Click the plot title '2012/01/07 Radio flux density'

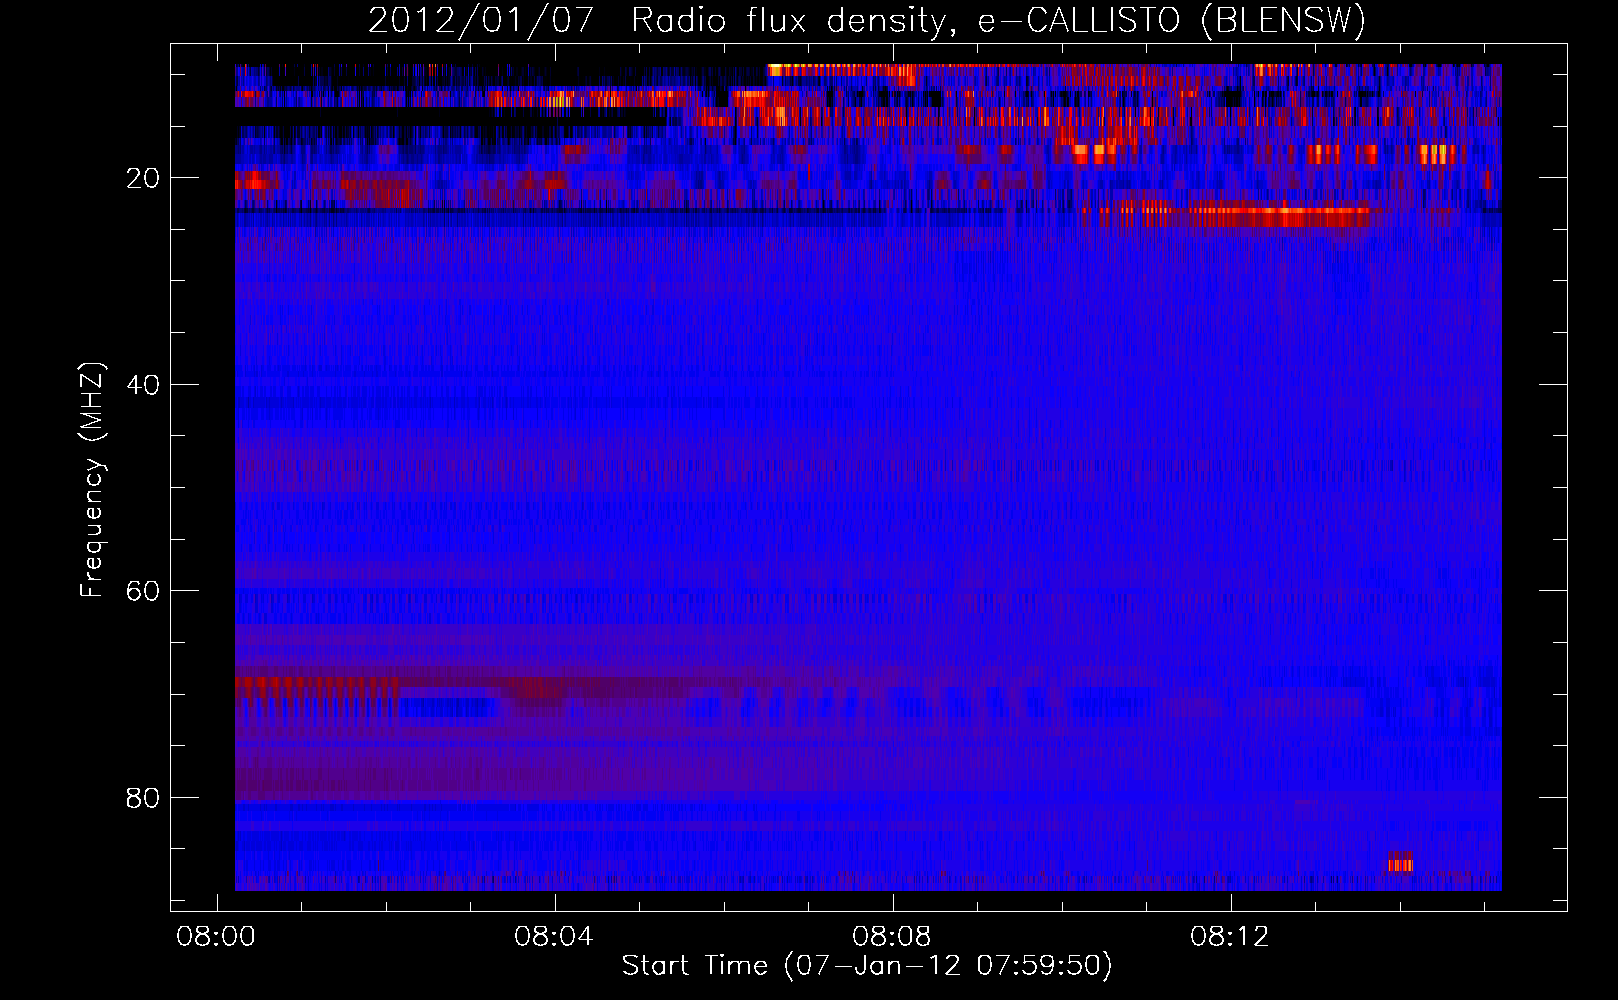[867, 20]
